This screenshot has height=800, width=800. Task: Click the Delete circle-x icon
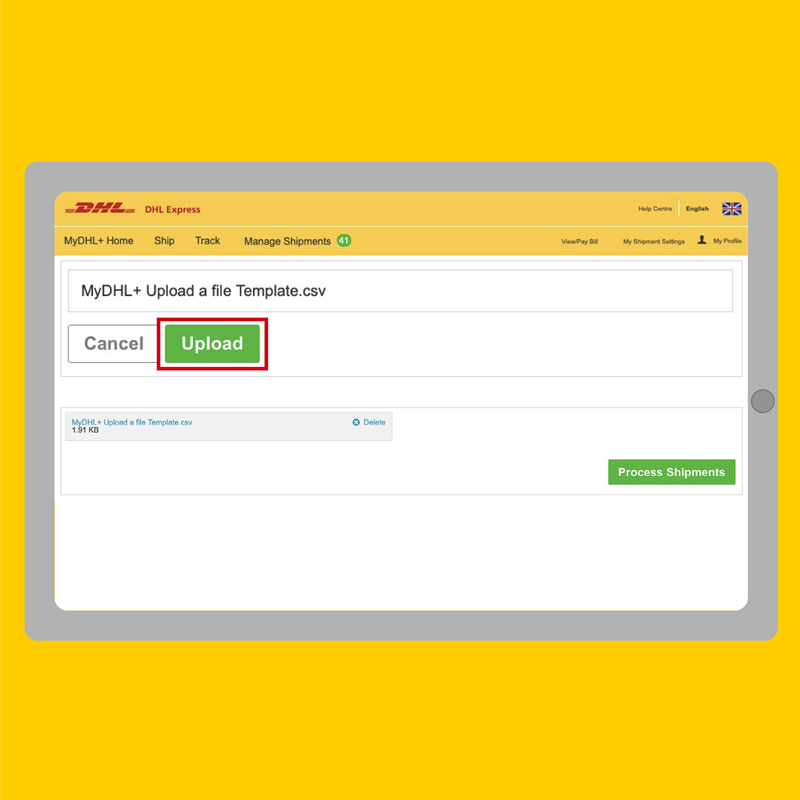pyautogui.click(x=356, y=422)
